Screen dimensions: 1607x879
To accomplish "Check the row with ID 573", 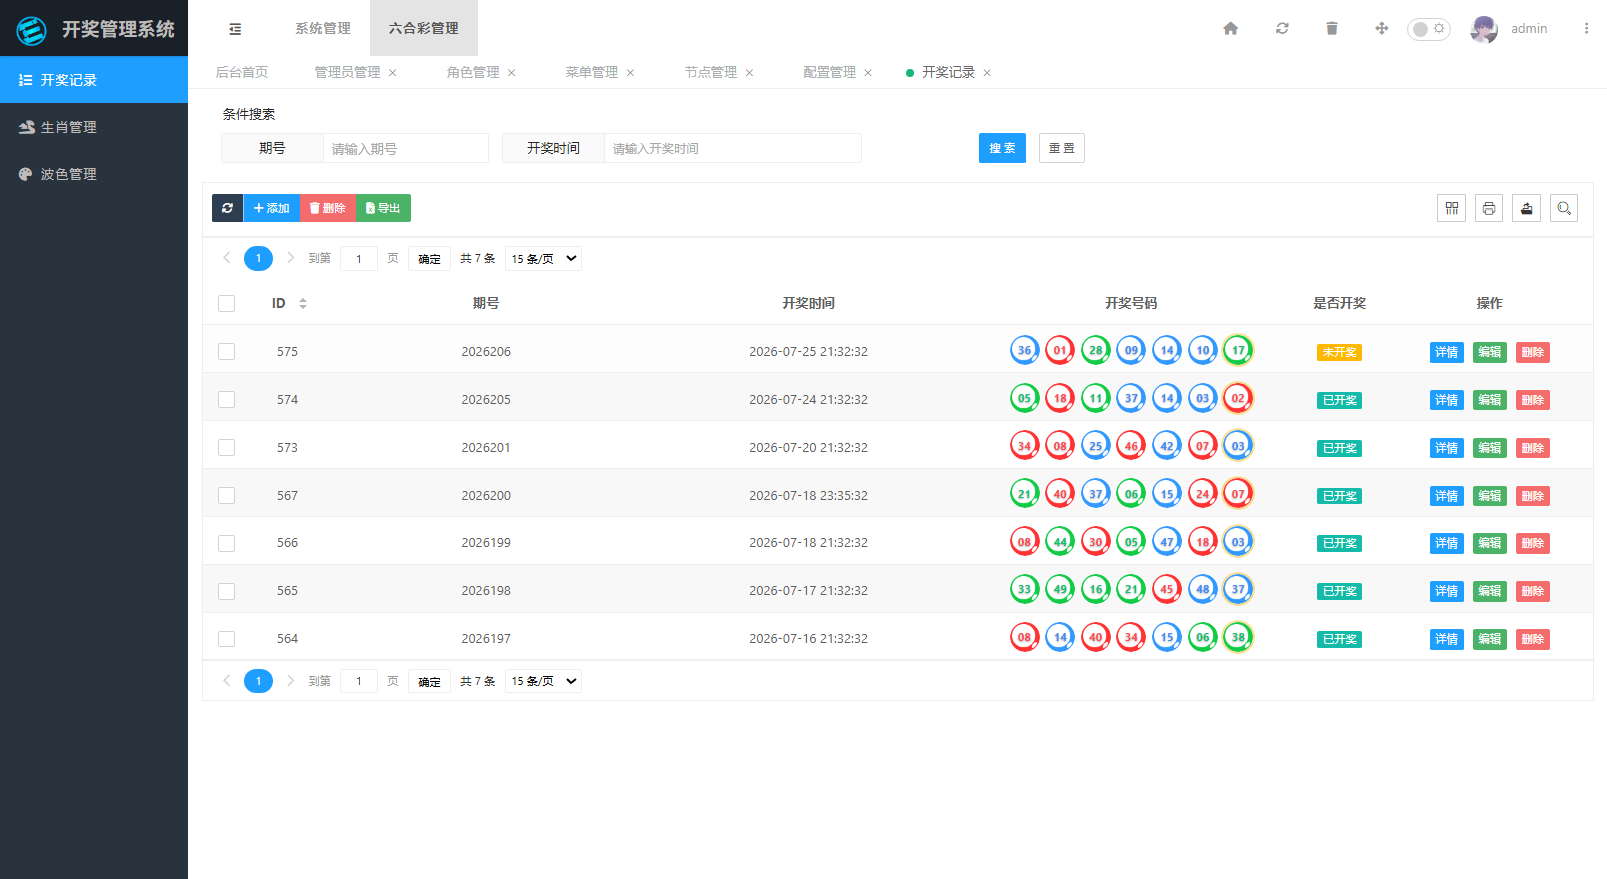I will 227,447.
